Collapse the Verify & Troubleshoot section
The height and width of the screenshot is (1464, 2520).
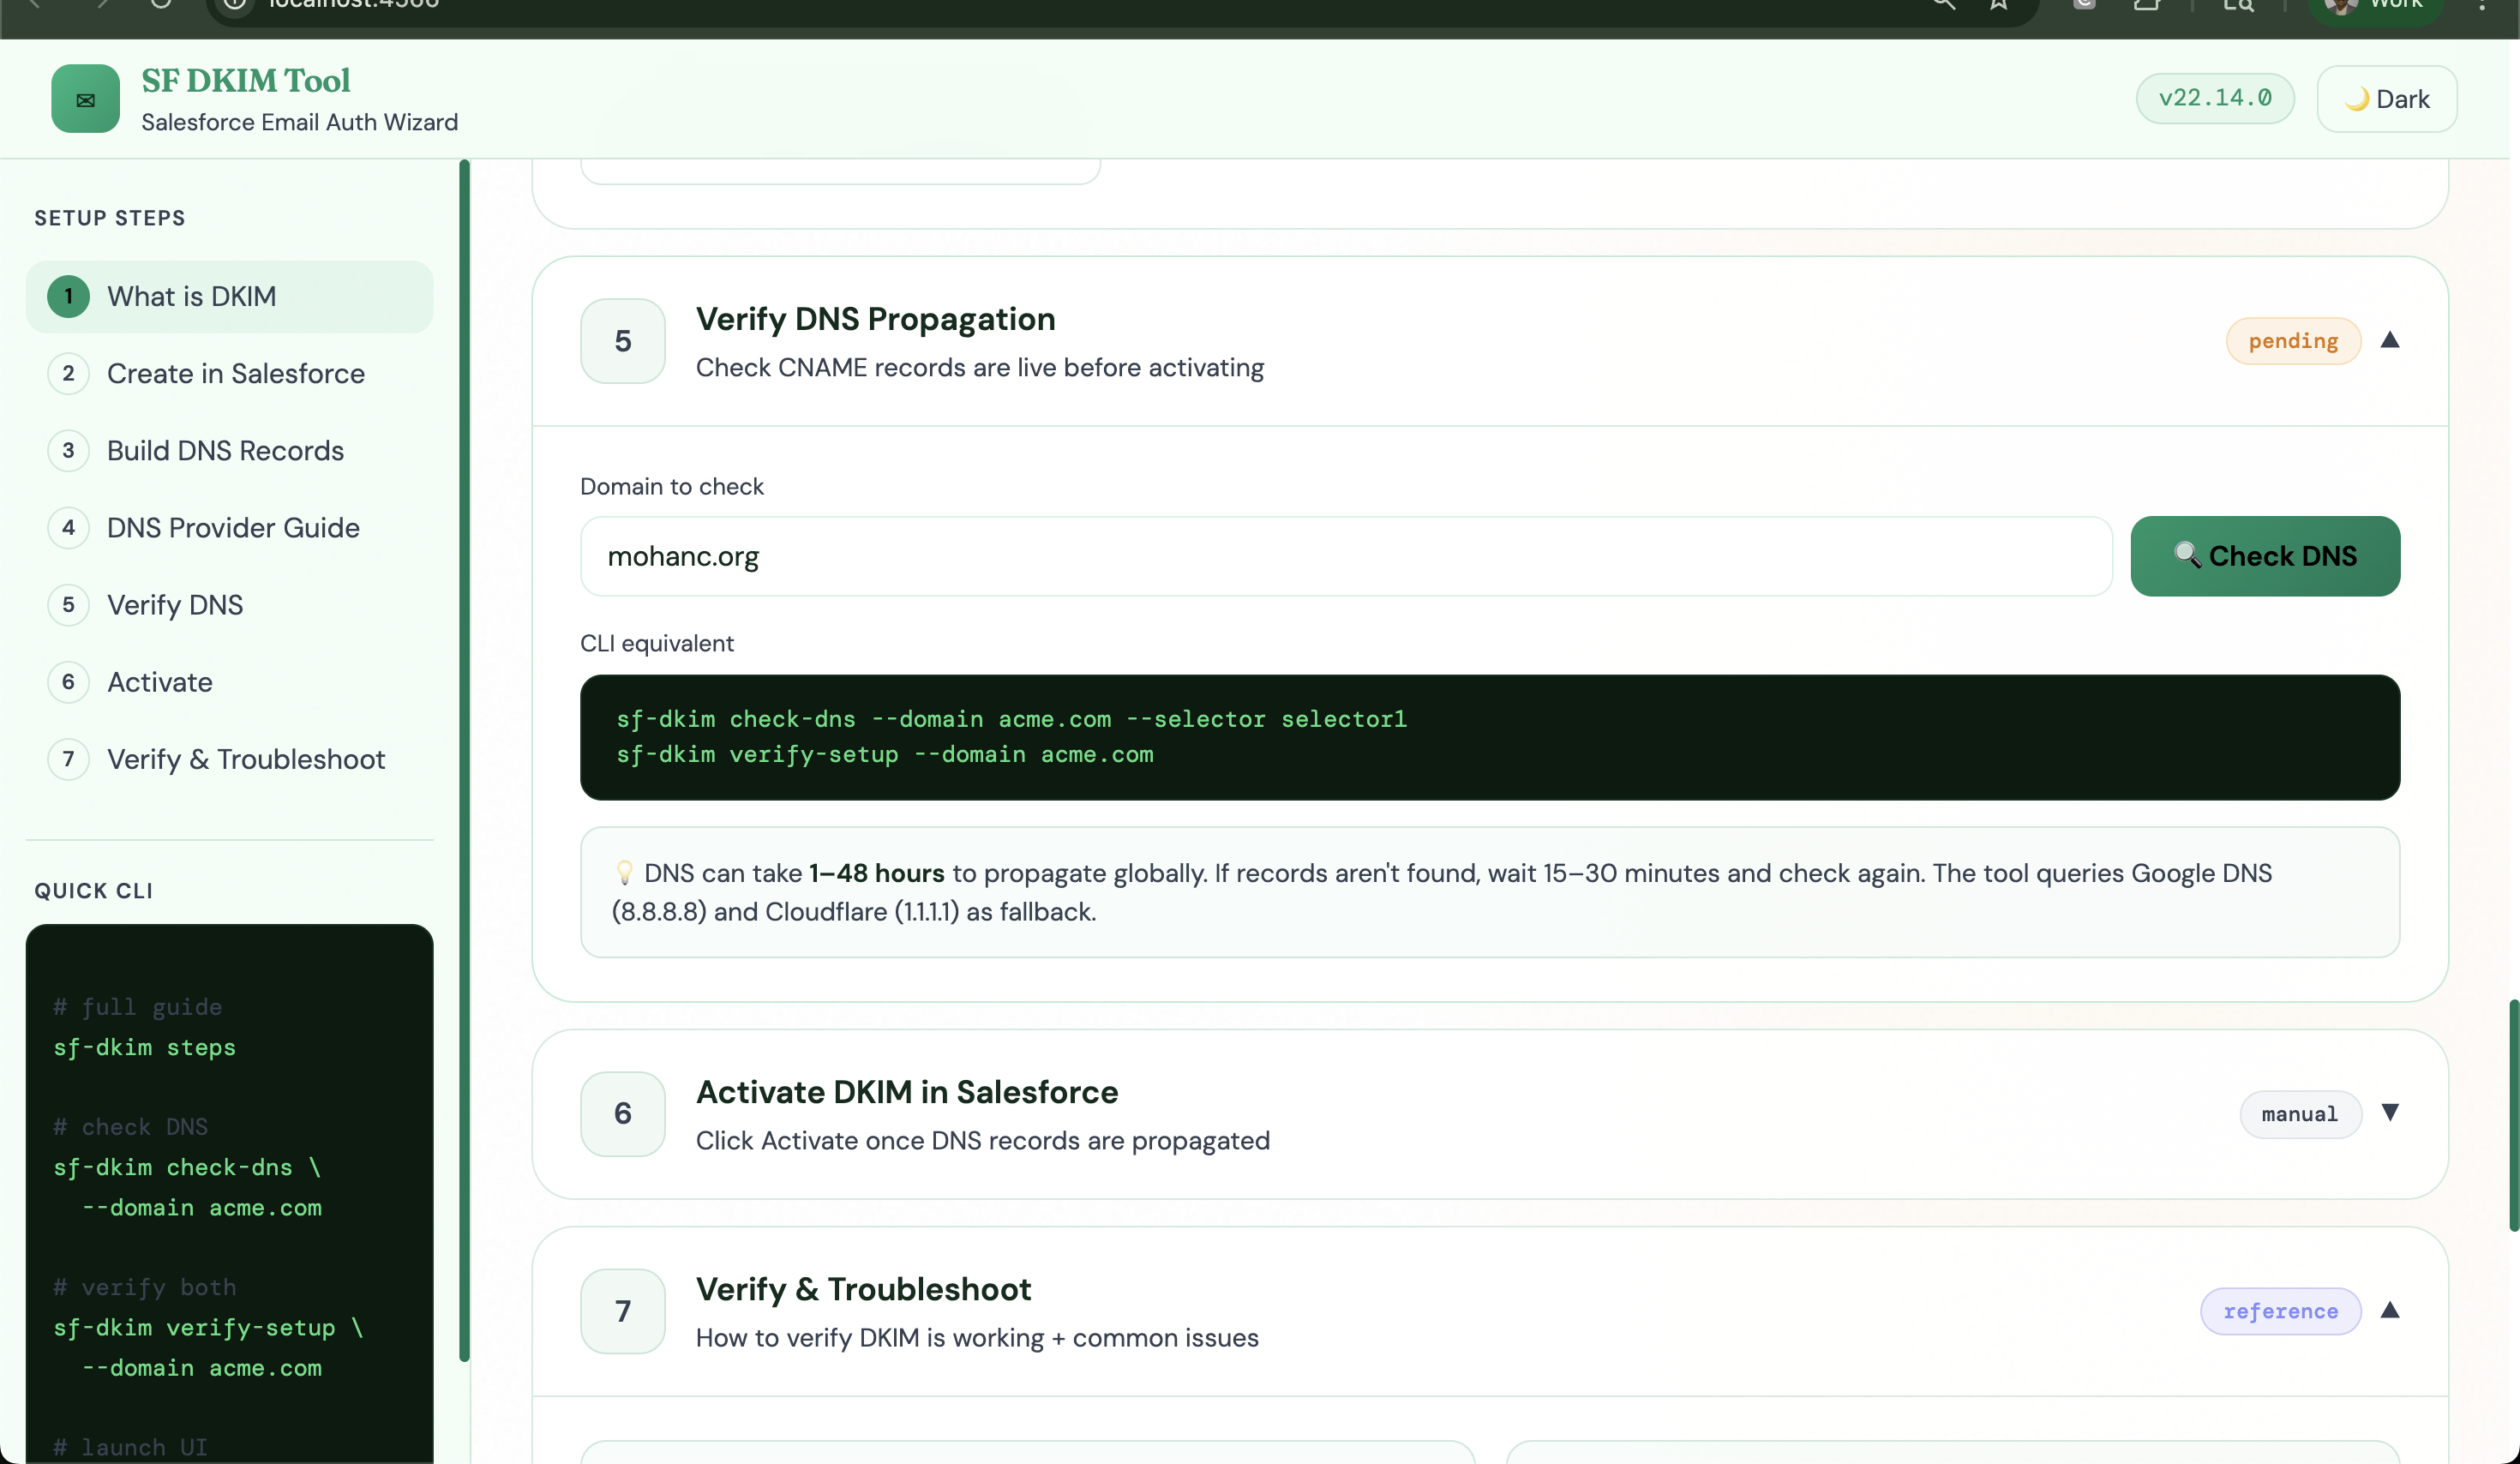tap(2392, 1311)
